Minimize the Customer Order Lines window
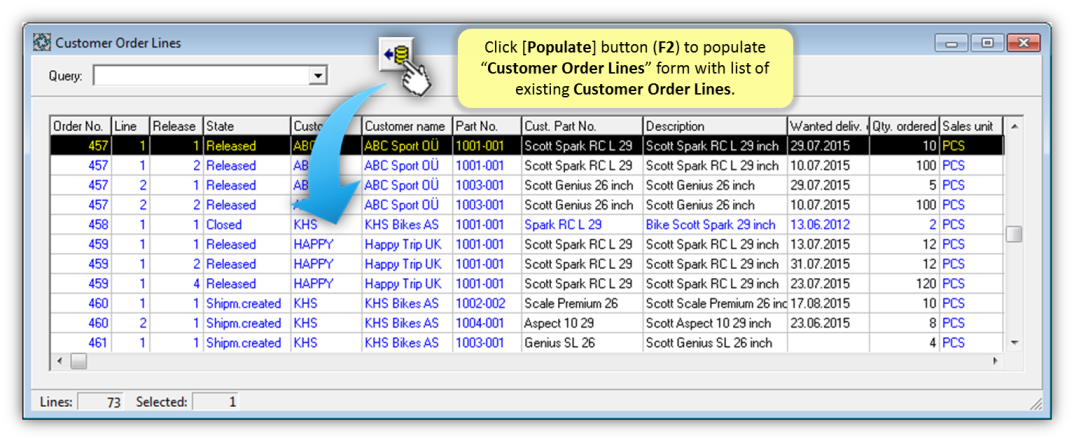 pos(951,43)
